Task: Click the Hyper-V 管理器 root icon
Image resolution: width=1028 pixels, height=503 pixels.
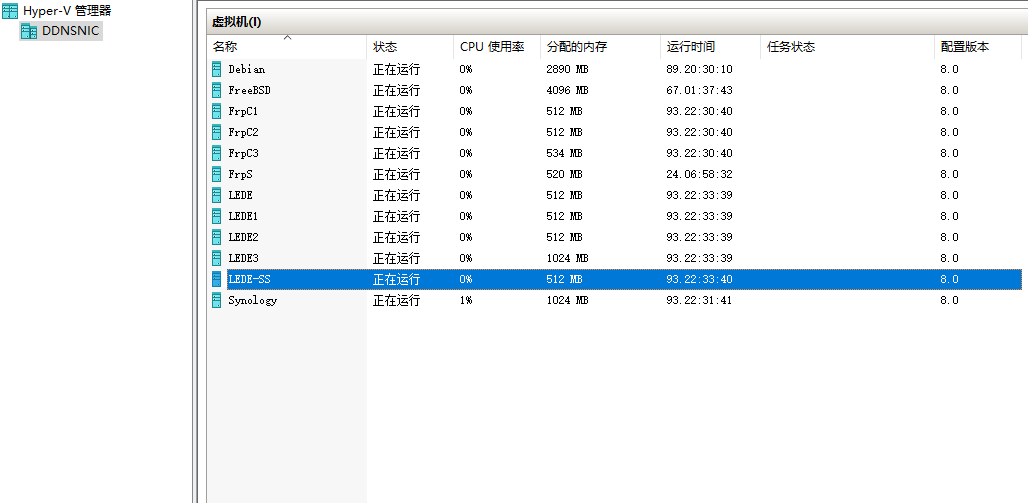Action: (x=10, y=10)
